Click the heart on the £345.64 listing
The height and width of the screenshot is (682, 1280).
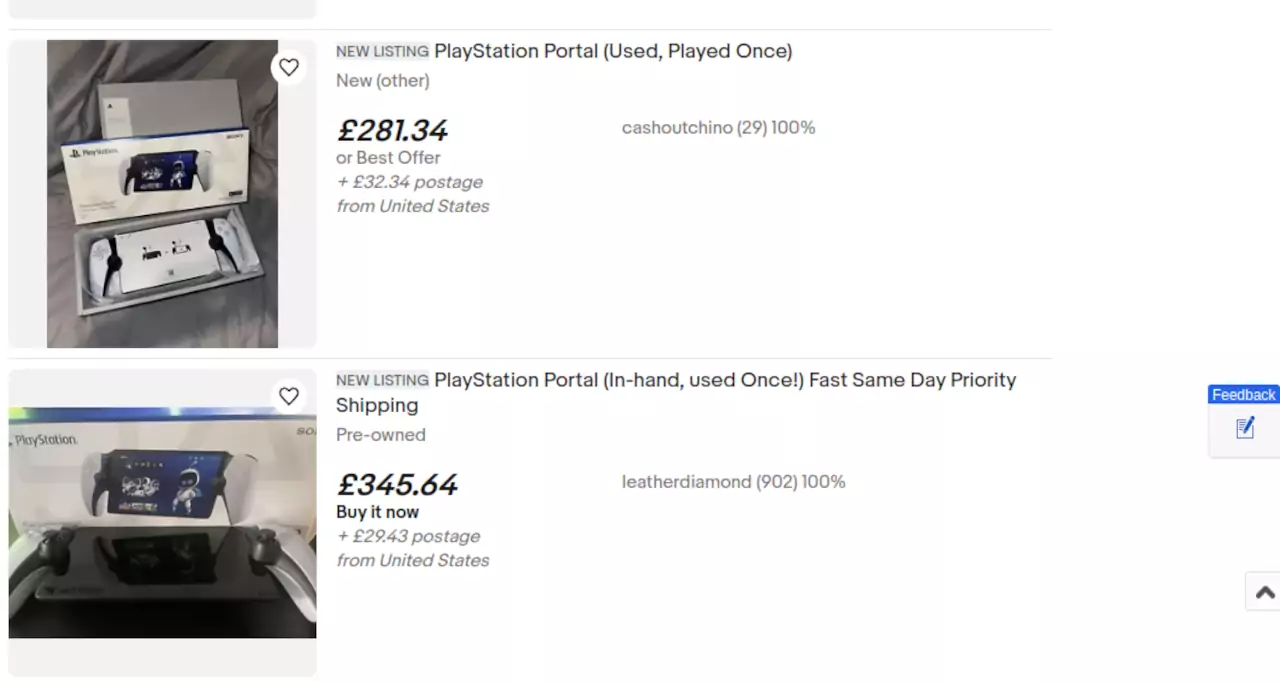click(289, 397)
